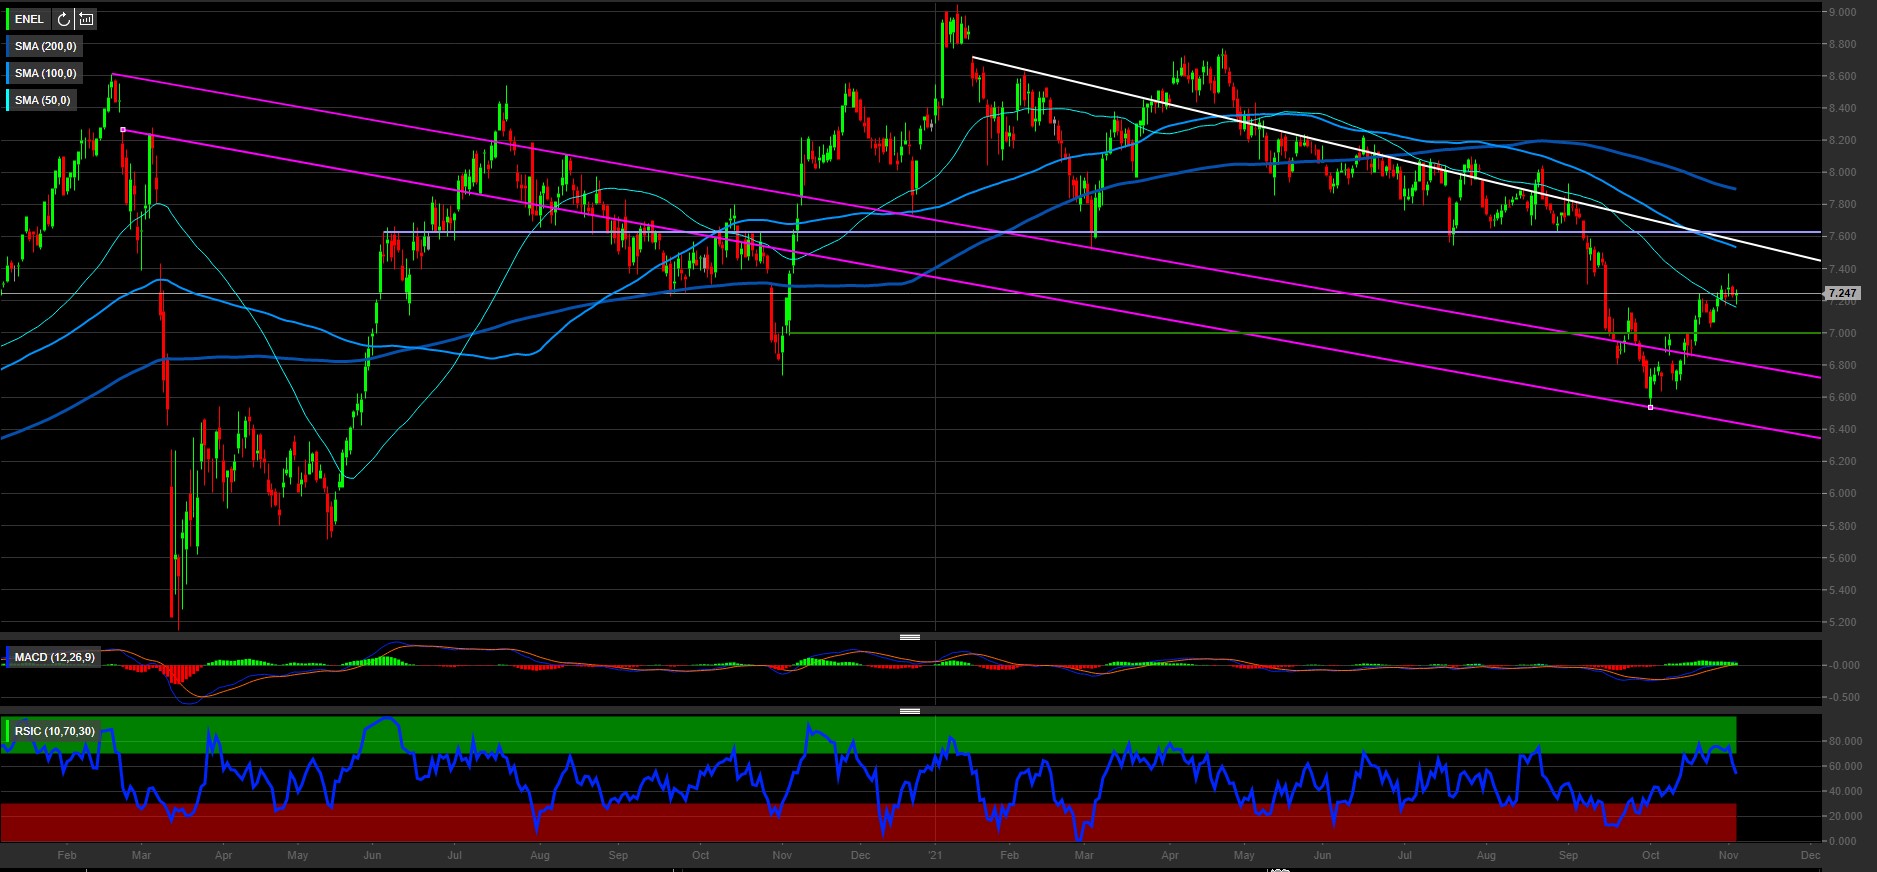
Task: Click the refresh chart icon next to ENEL
Action: 64,19
